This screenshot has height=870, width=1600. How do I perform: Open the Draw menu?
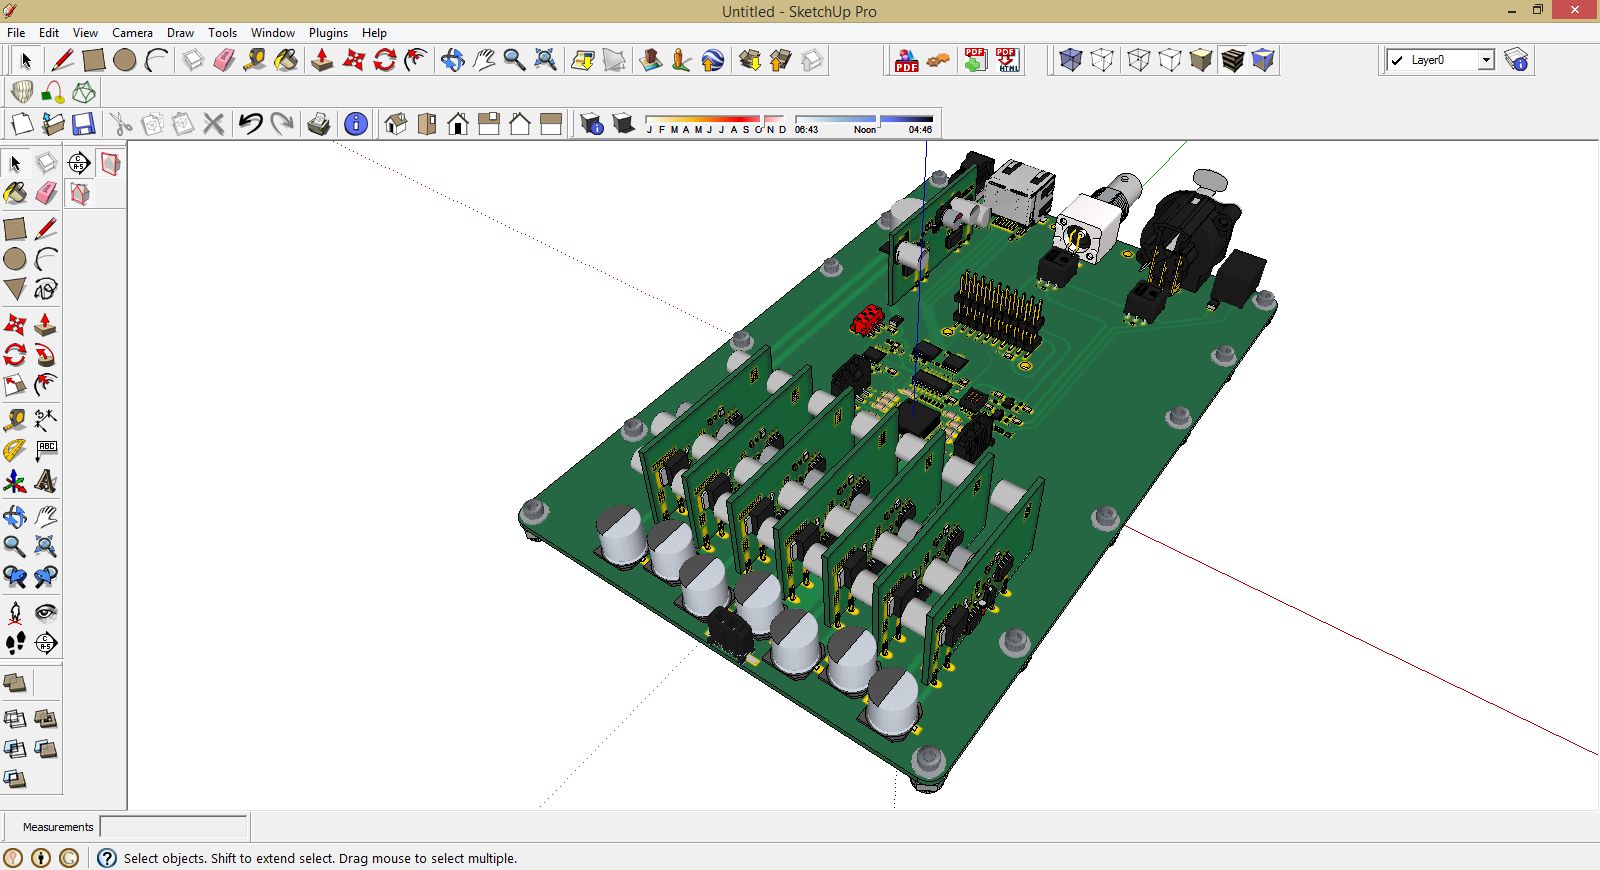[x=180, y=32]
